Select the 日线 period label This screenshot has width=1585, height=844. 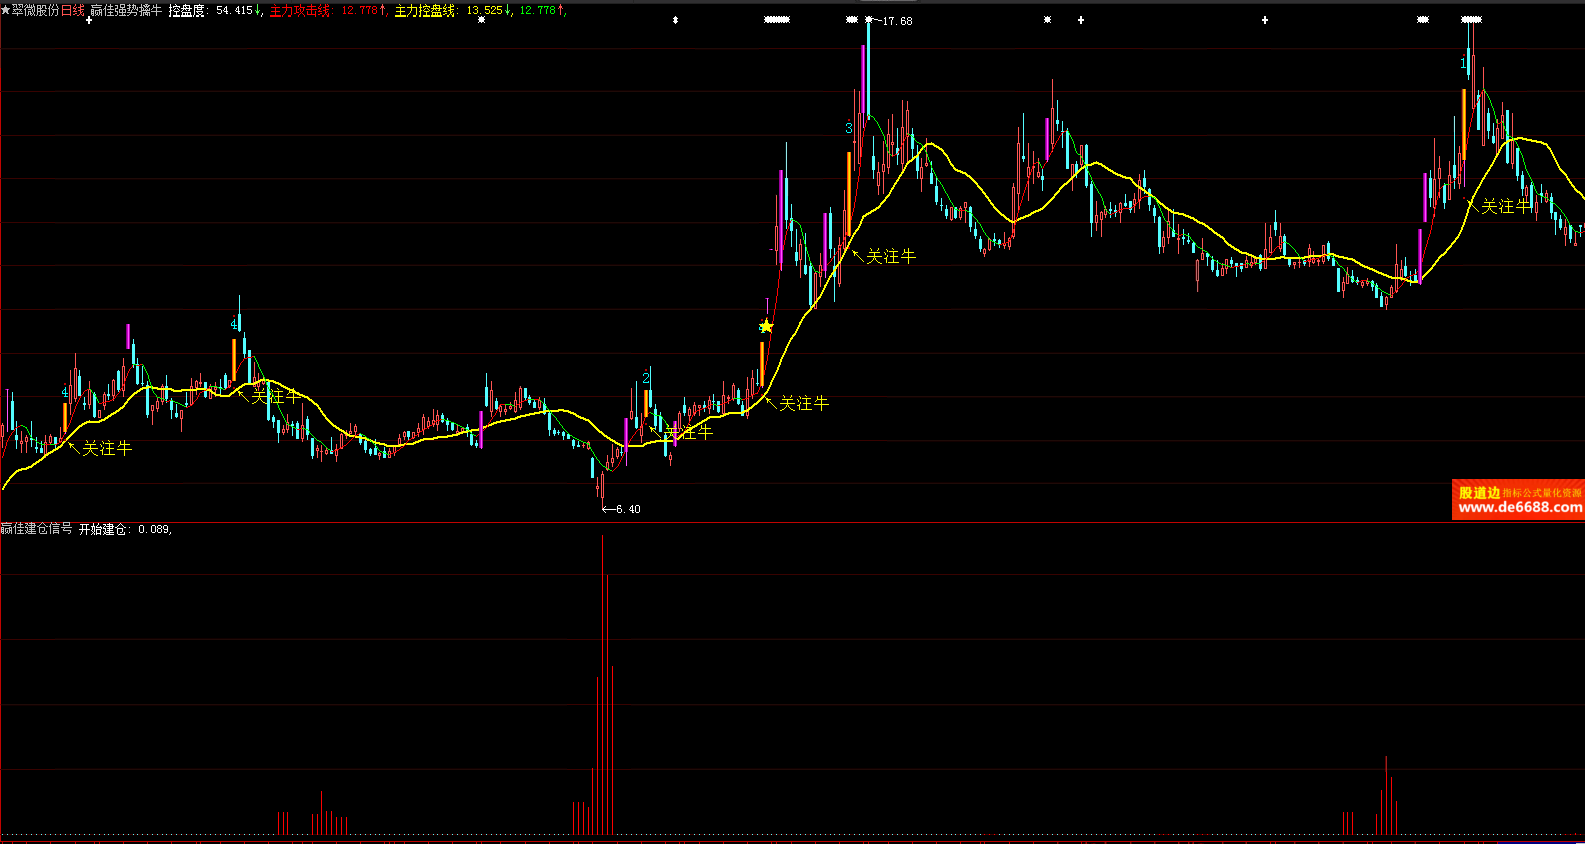73,10
